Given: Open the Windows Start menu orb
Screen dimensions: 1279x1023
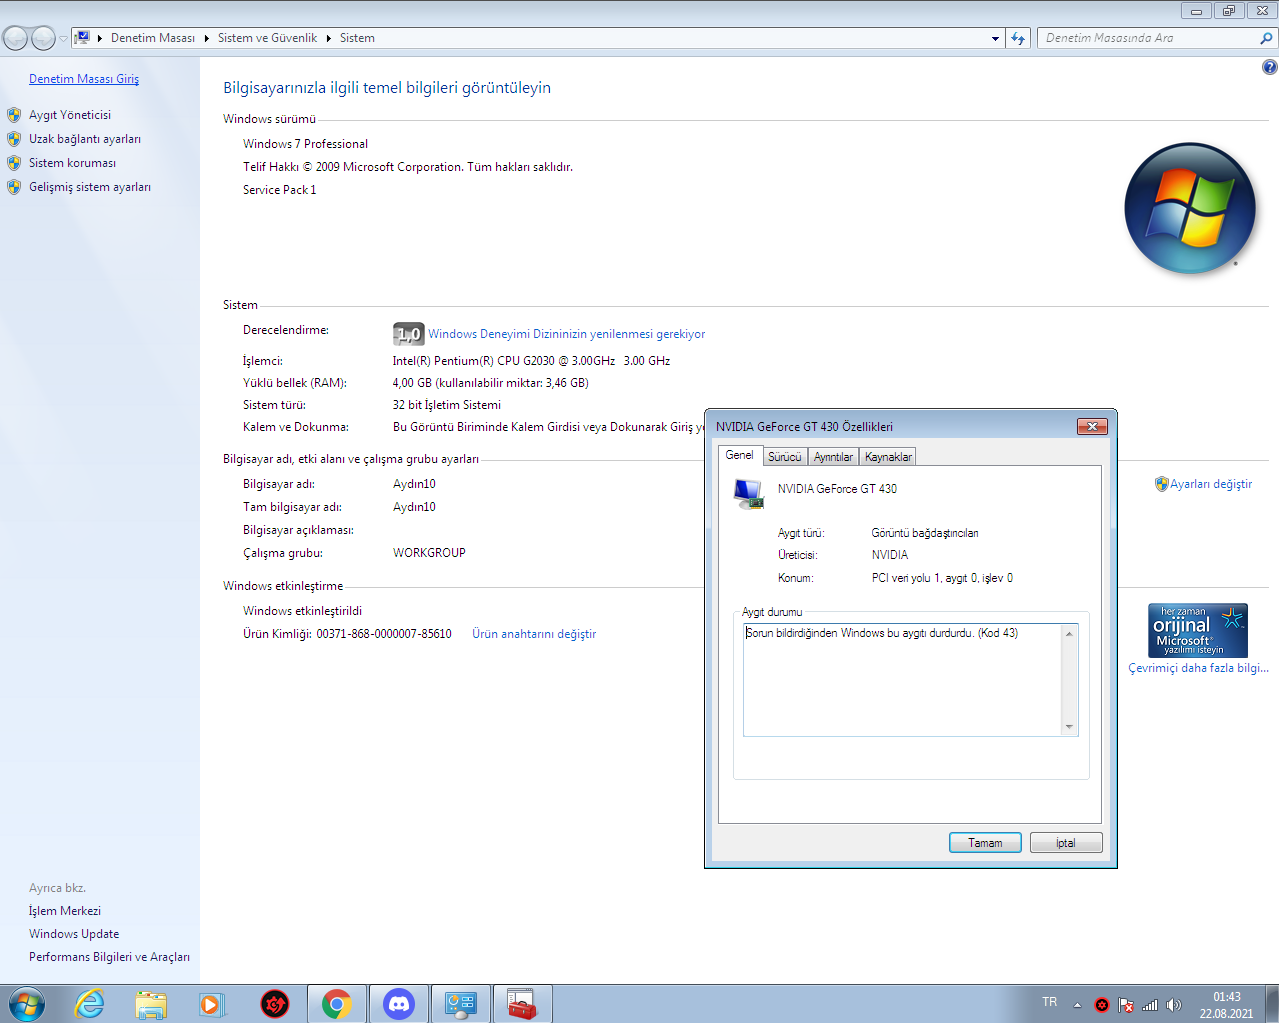Looking at the screenshot, I should point(27,1004).
